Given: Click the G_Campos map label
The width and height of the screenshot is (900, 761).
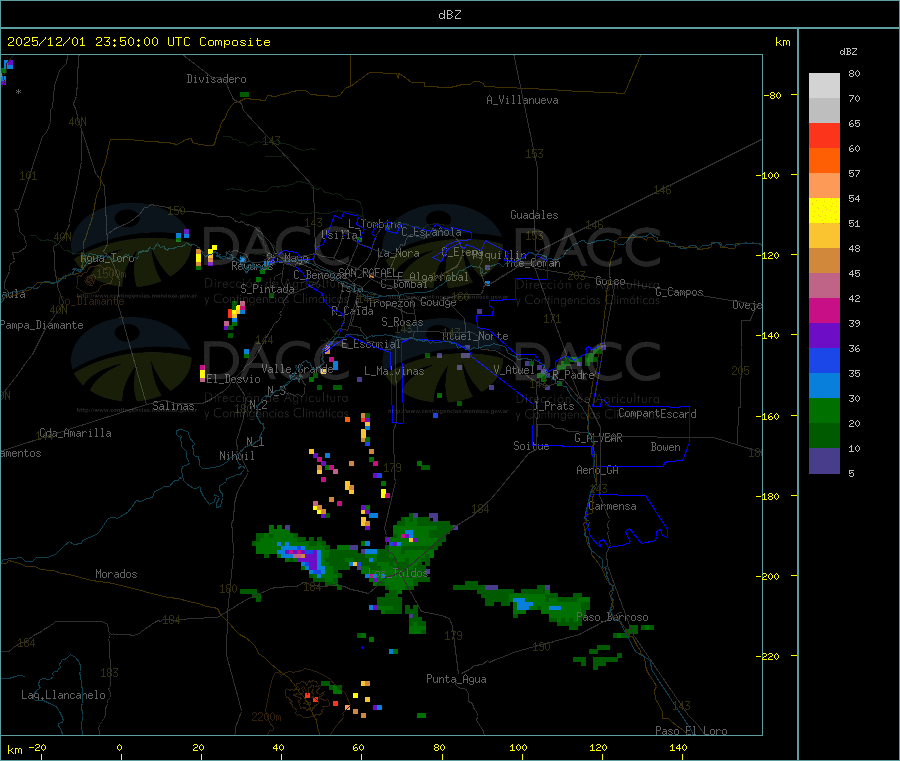Looking at the screenshot, I should (x=679, y=292).
